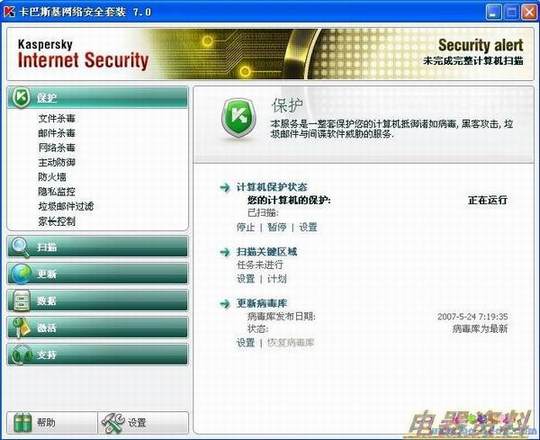Click the 停止 link under protection status
This screenshot has width=540, height=440.
[246, 227]
